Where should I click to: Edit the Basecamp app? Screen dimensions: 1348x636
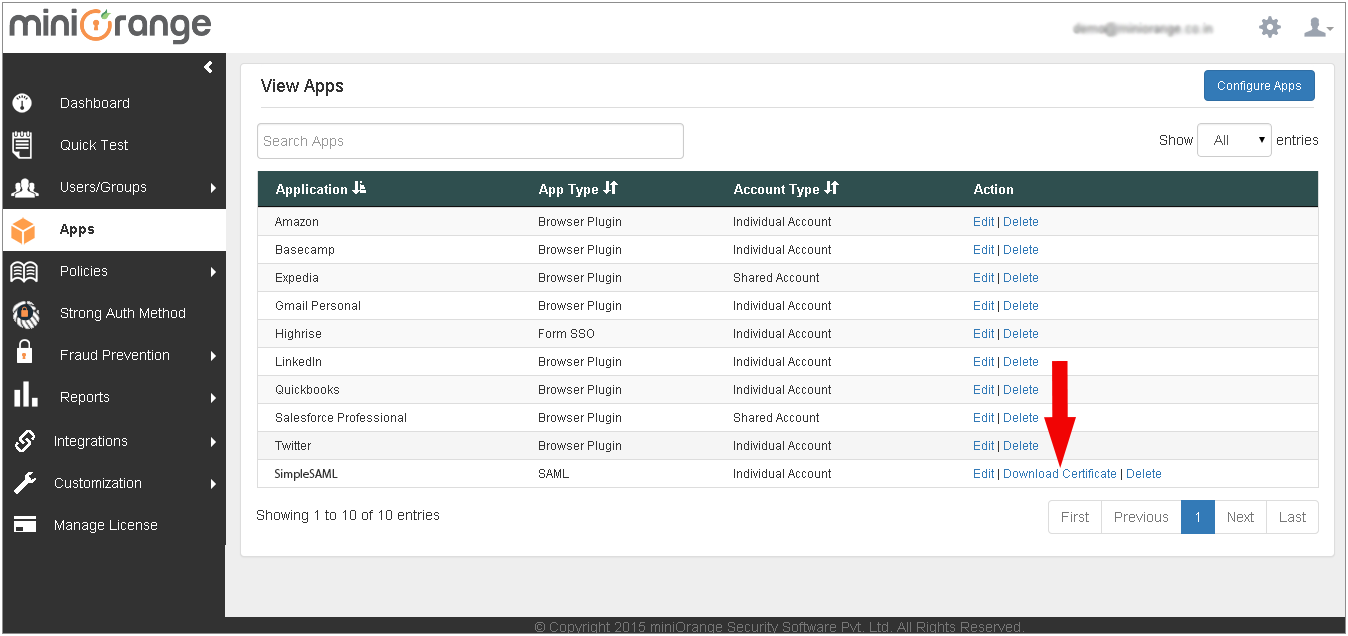click(983, 250)
